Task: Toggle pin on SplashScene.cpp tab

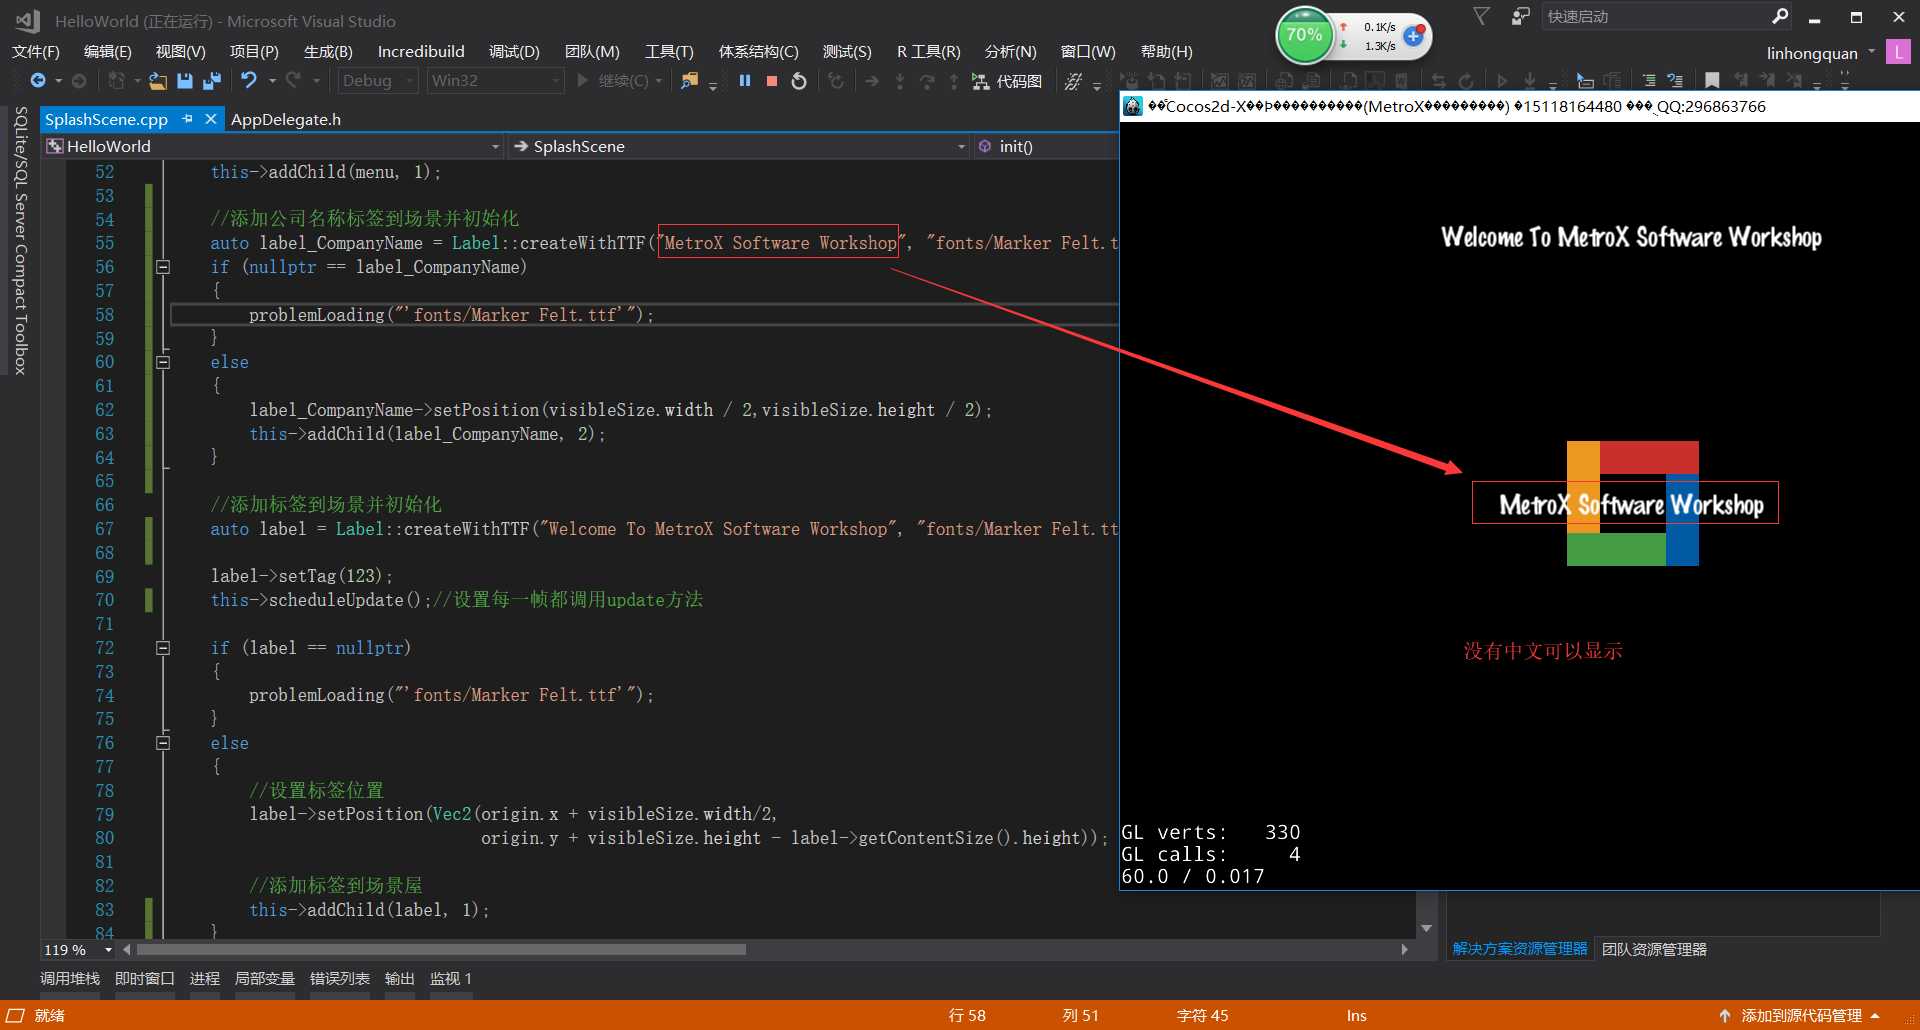Action: click(x=187, y=119)
